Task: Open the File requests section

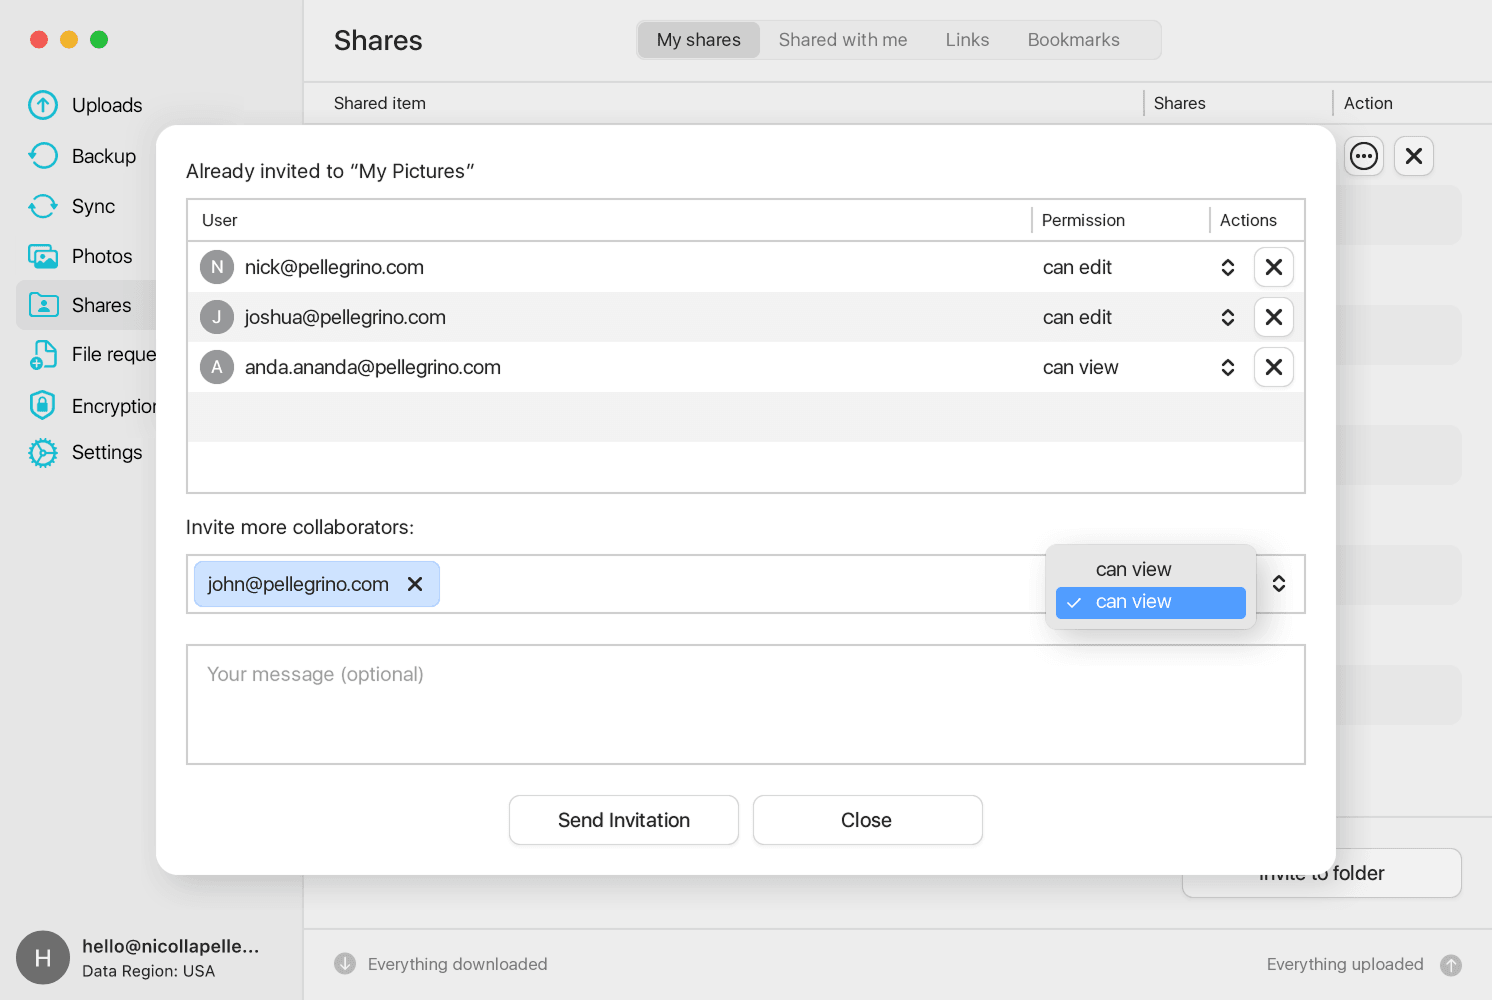Action: pos(113,354)
